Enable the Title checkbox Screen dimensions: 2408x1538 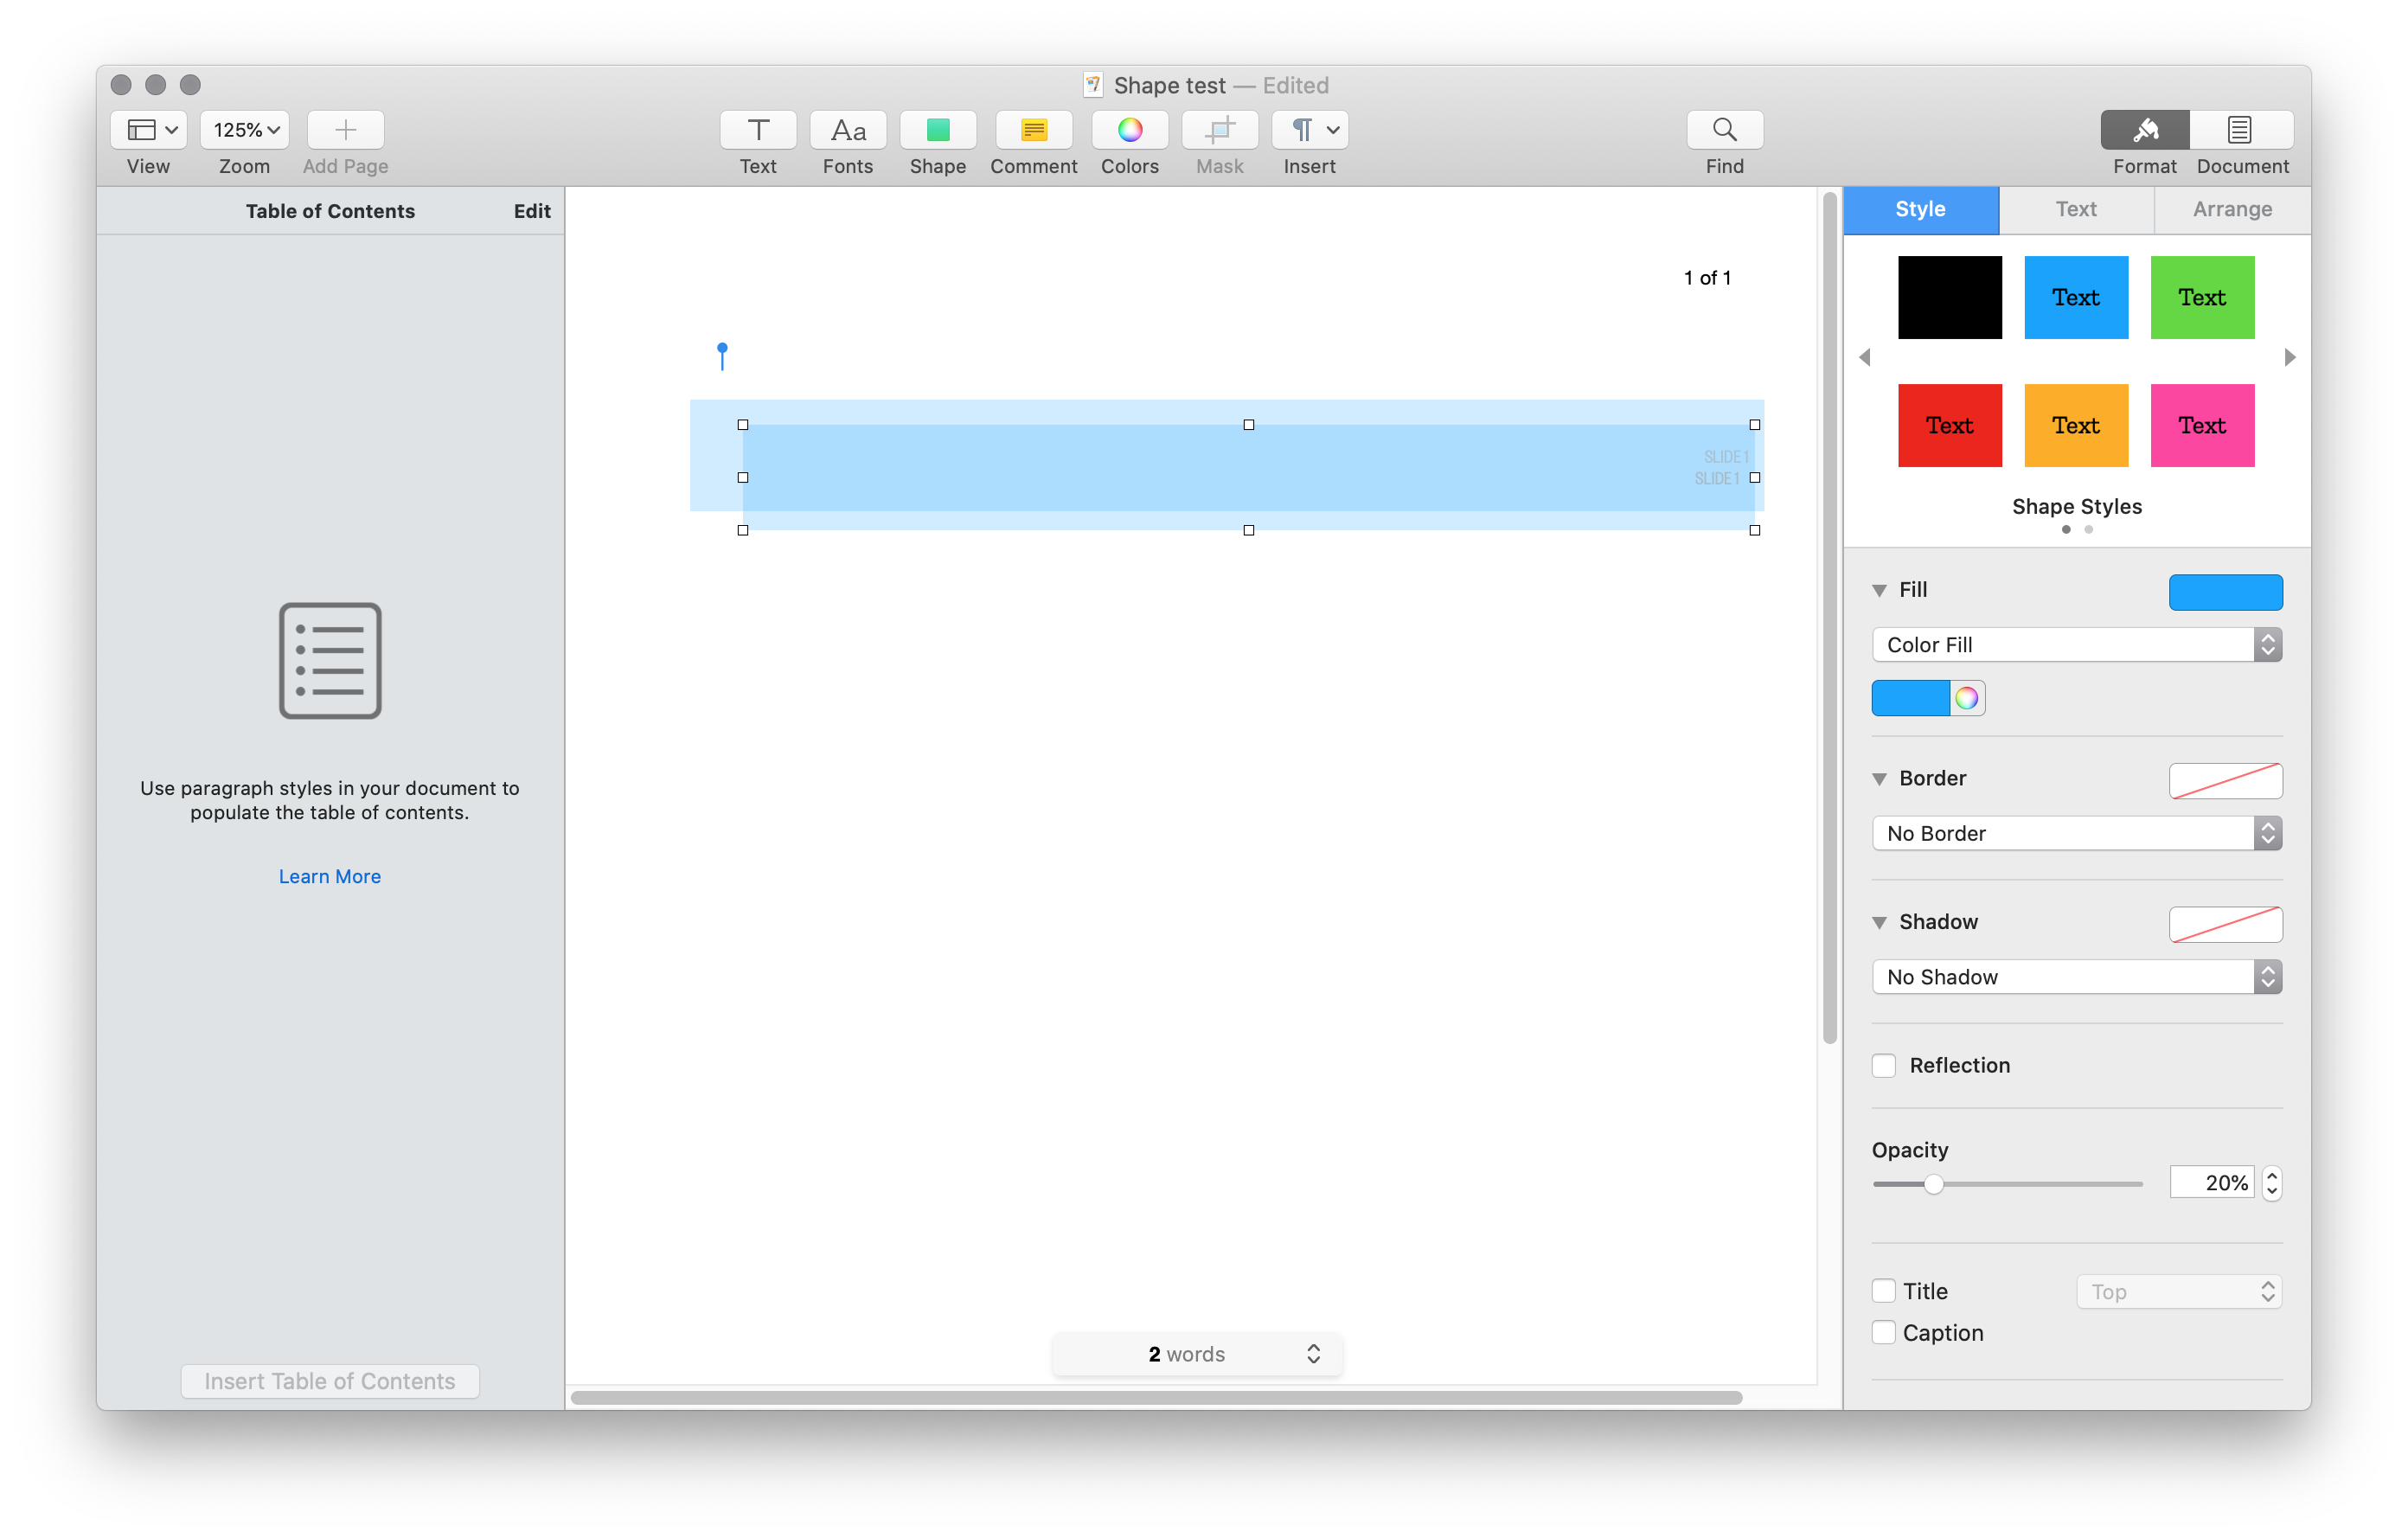point(1886,1289)
